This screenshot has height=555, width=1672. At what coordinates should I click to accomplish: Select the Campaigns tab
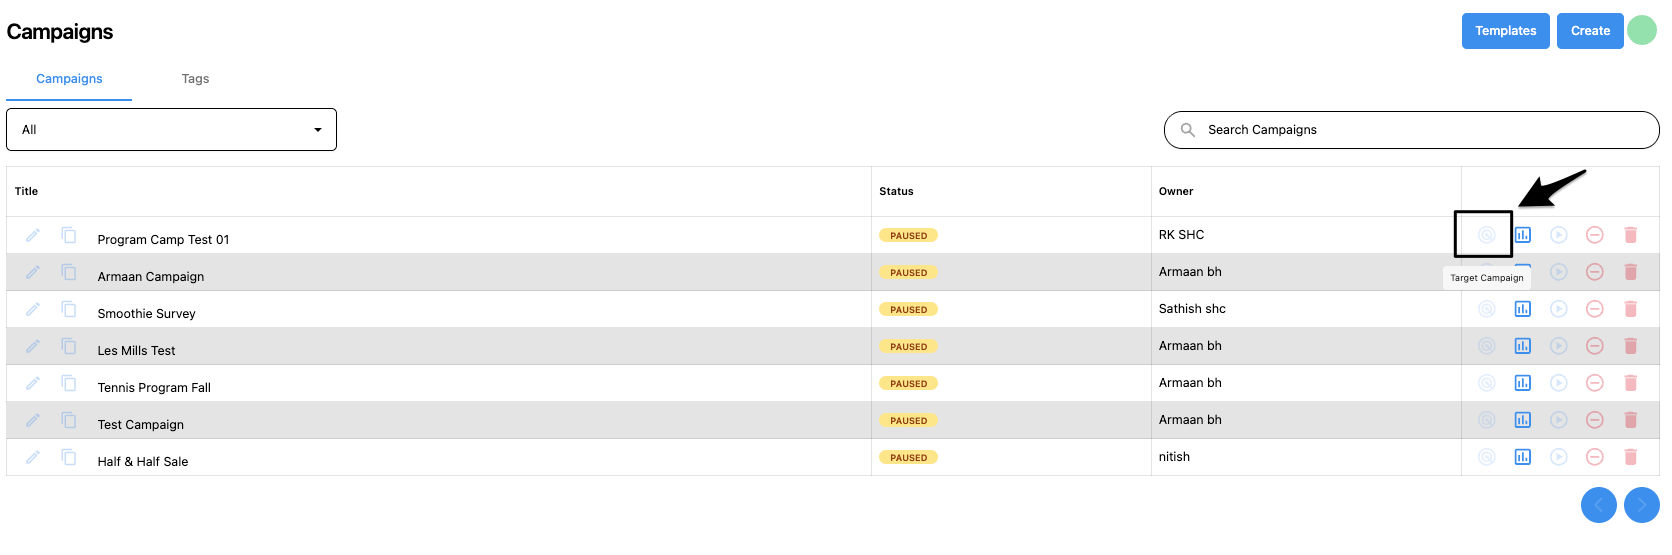click(69, 79)
